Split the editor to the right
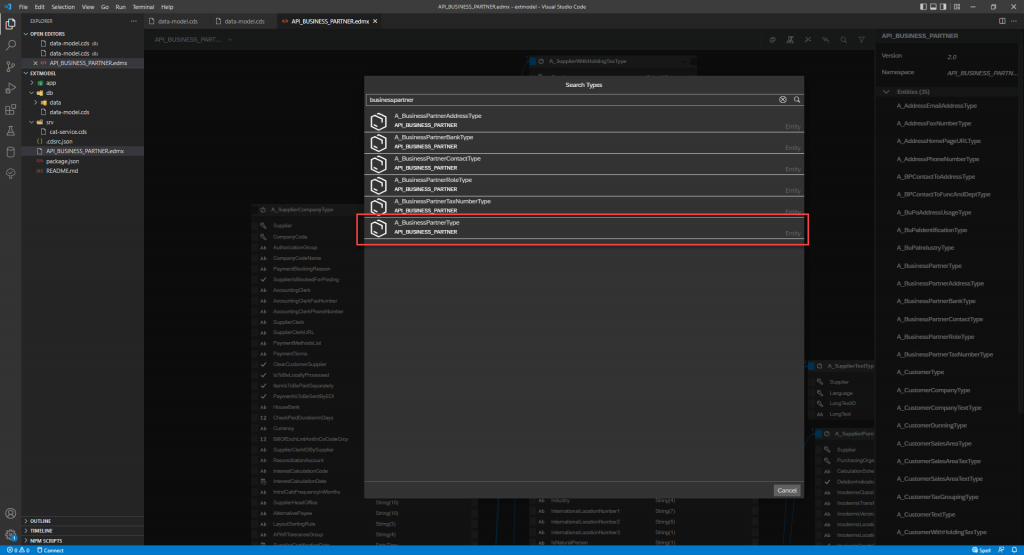The image size is (1024, 555). [1002, 21]
